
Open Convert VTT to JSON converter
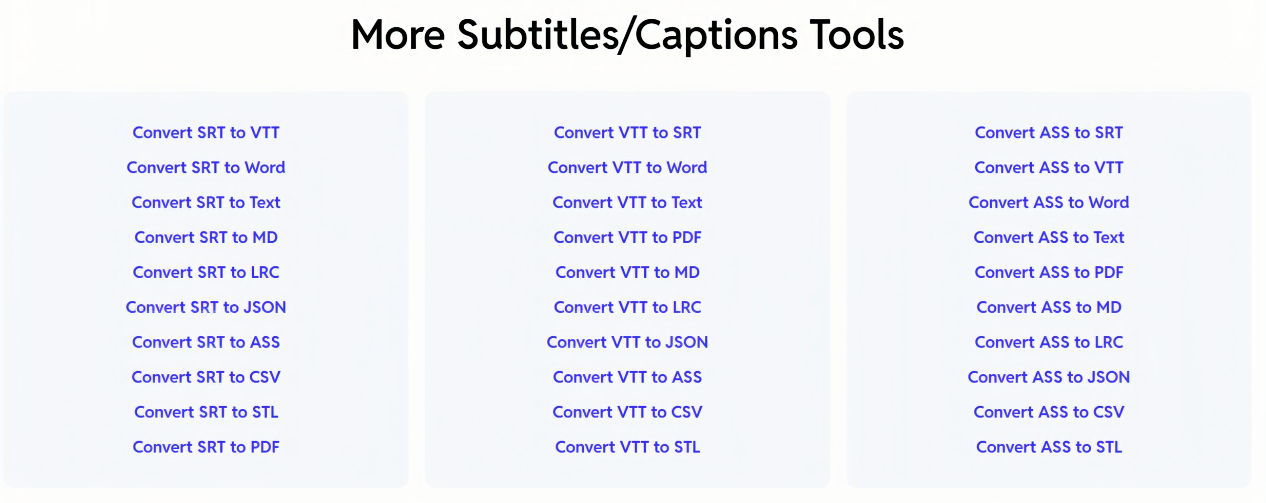628,342
